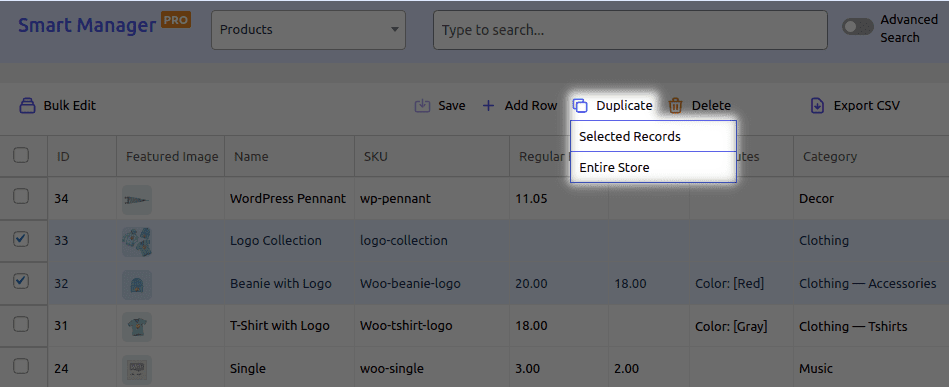Click the Delete trash icon
Screen dimensions: 949x387
click(x=675, y=105)
